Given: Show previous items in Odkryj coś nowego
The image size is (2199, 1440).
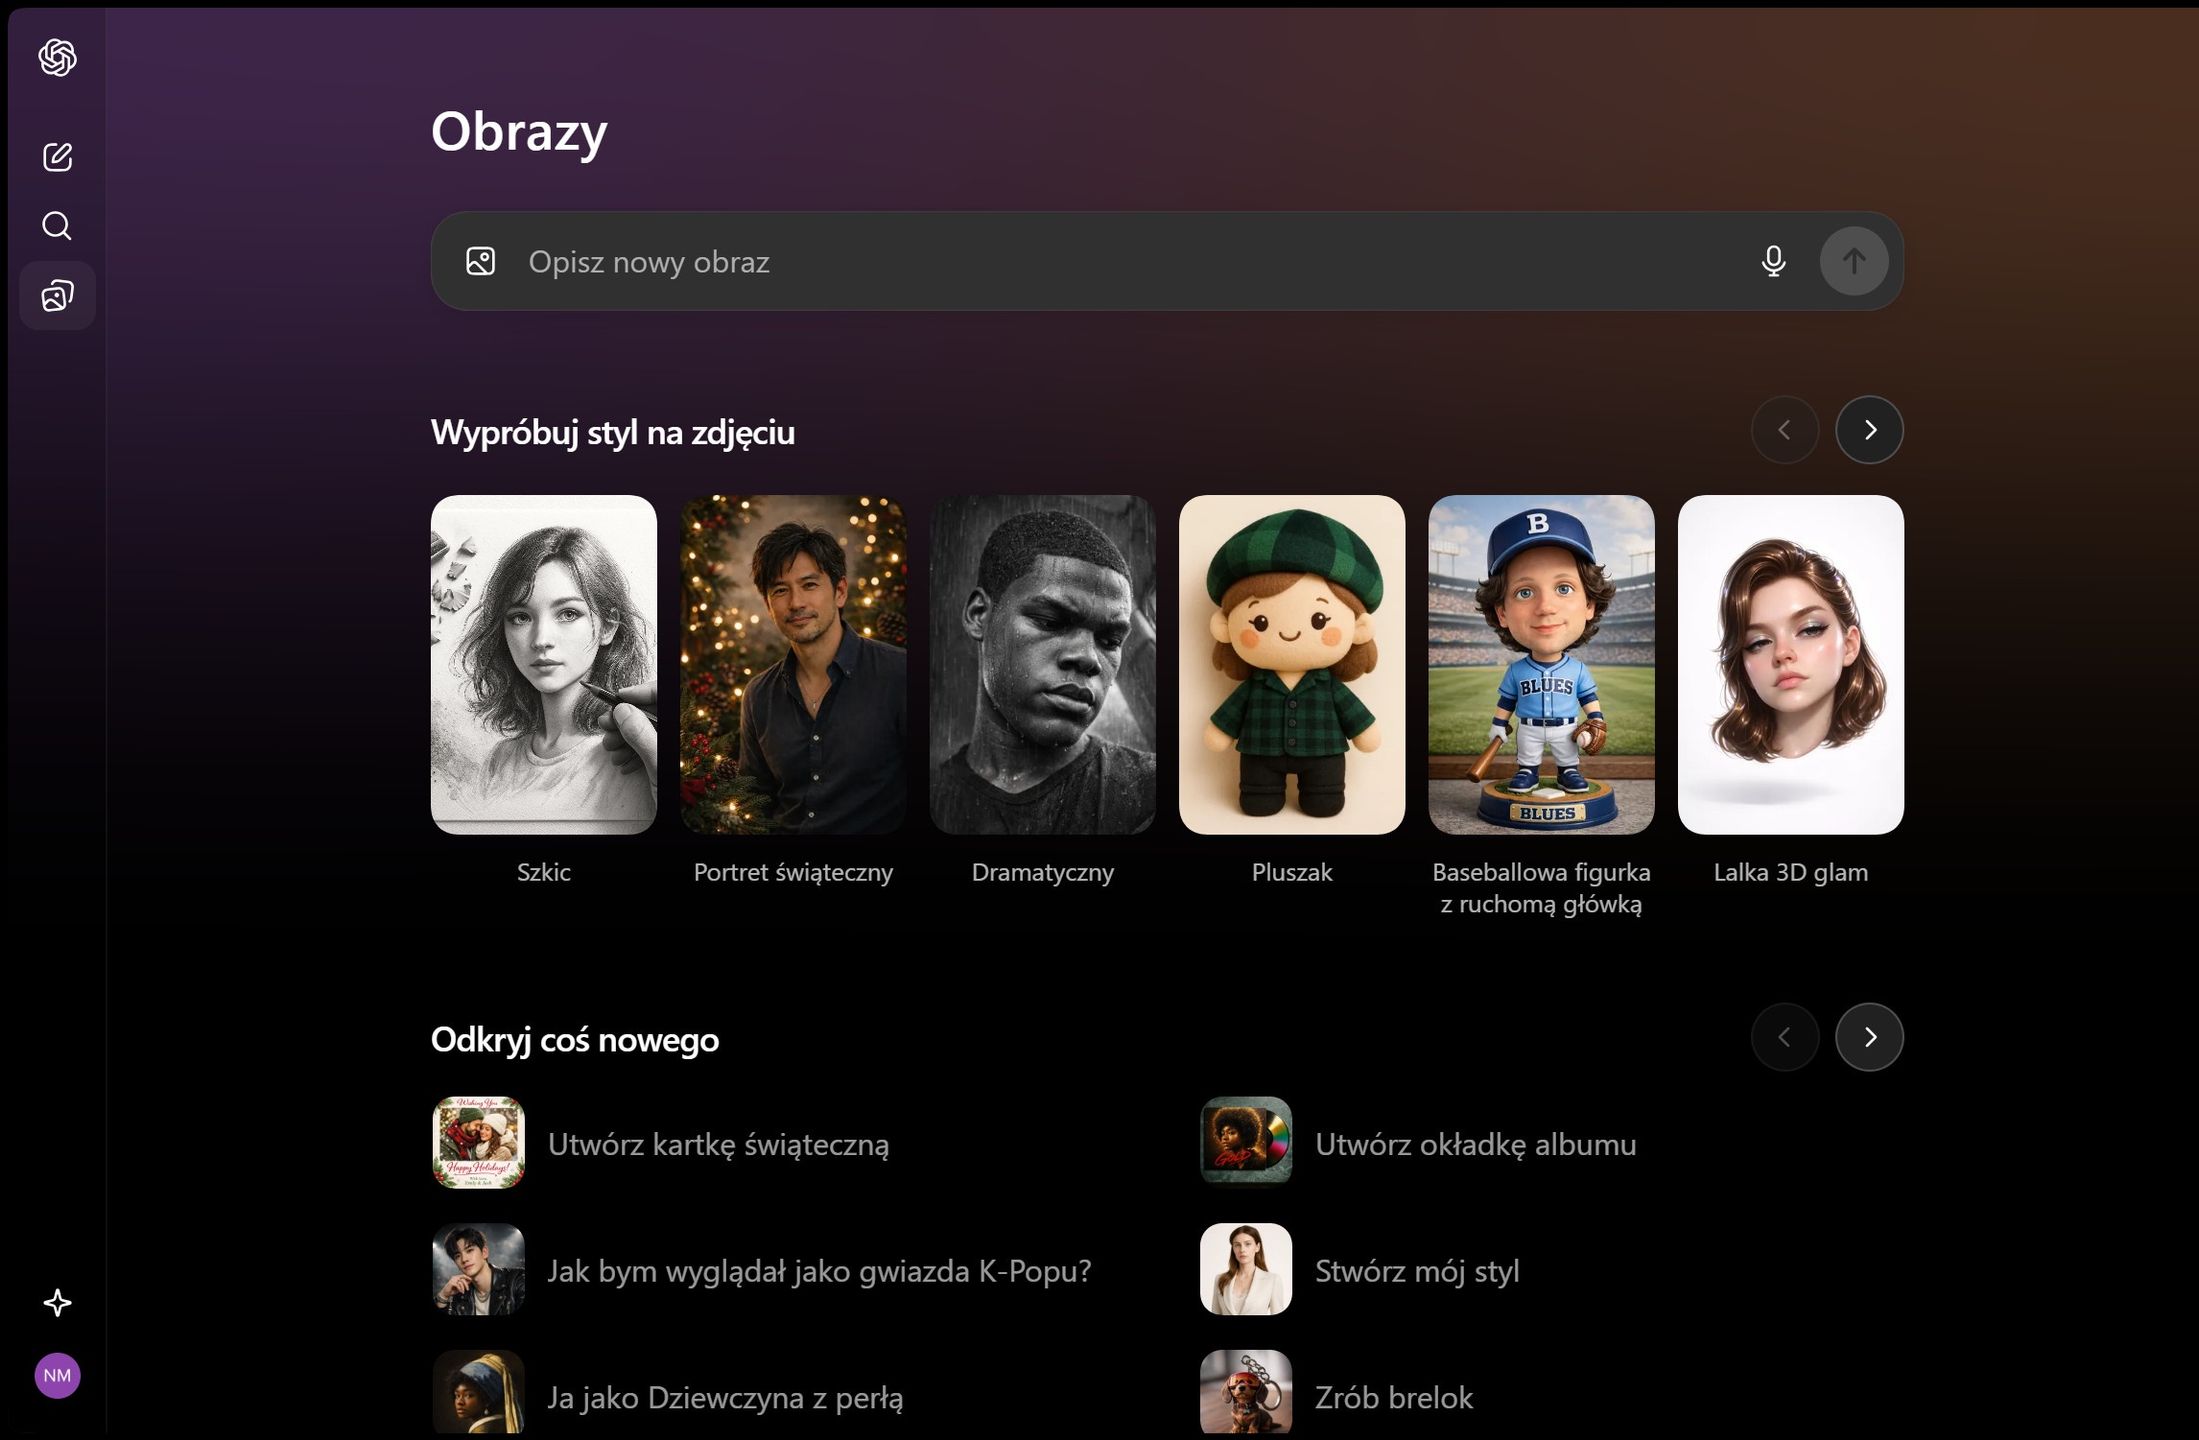Looking at the screenshot, I should (x=1785, y=1037).
